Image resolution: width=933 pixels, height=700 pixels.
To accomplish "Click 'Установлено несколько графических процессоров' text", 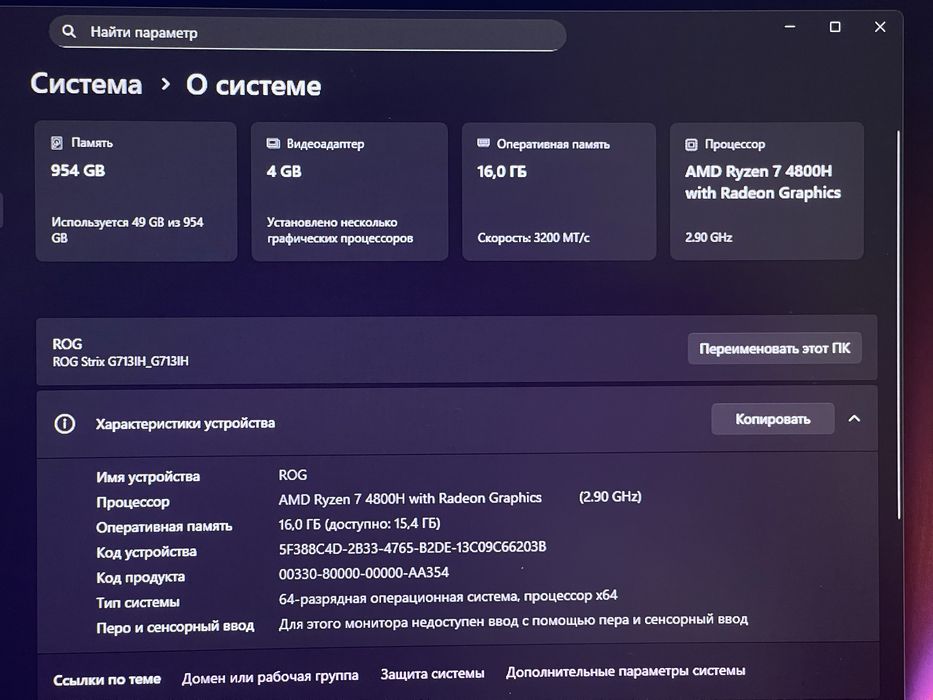I will [340, 230].
